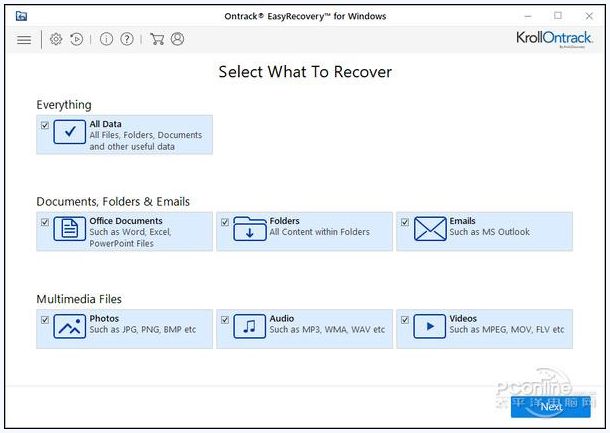The height and width of the screenshot is (433, 610).
Task: Open the user account icon
Action: (x=177, y=39)
